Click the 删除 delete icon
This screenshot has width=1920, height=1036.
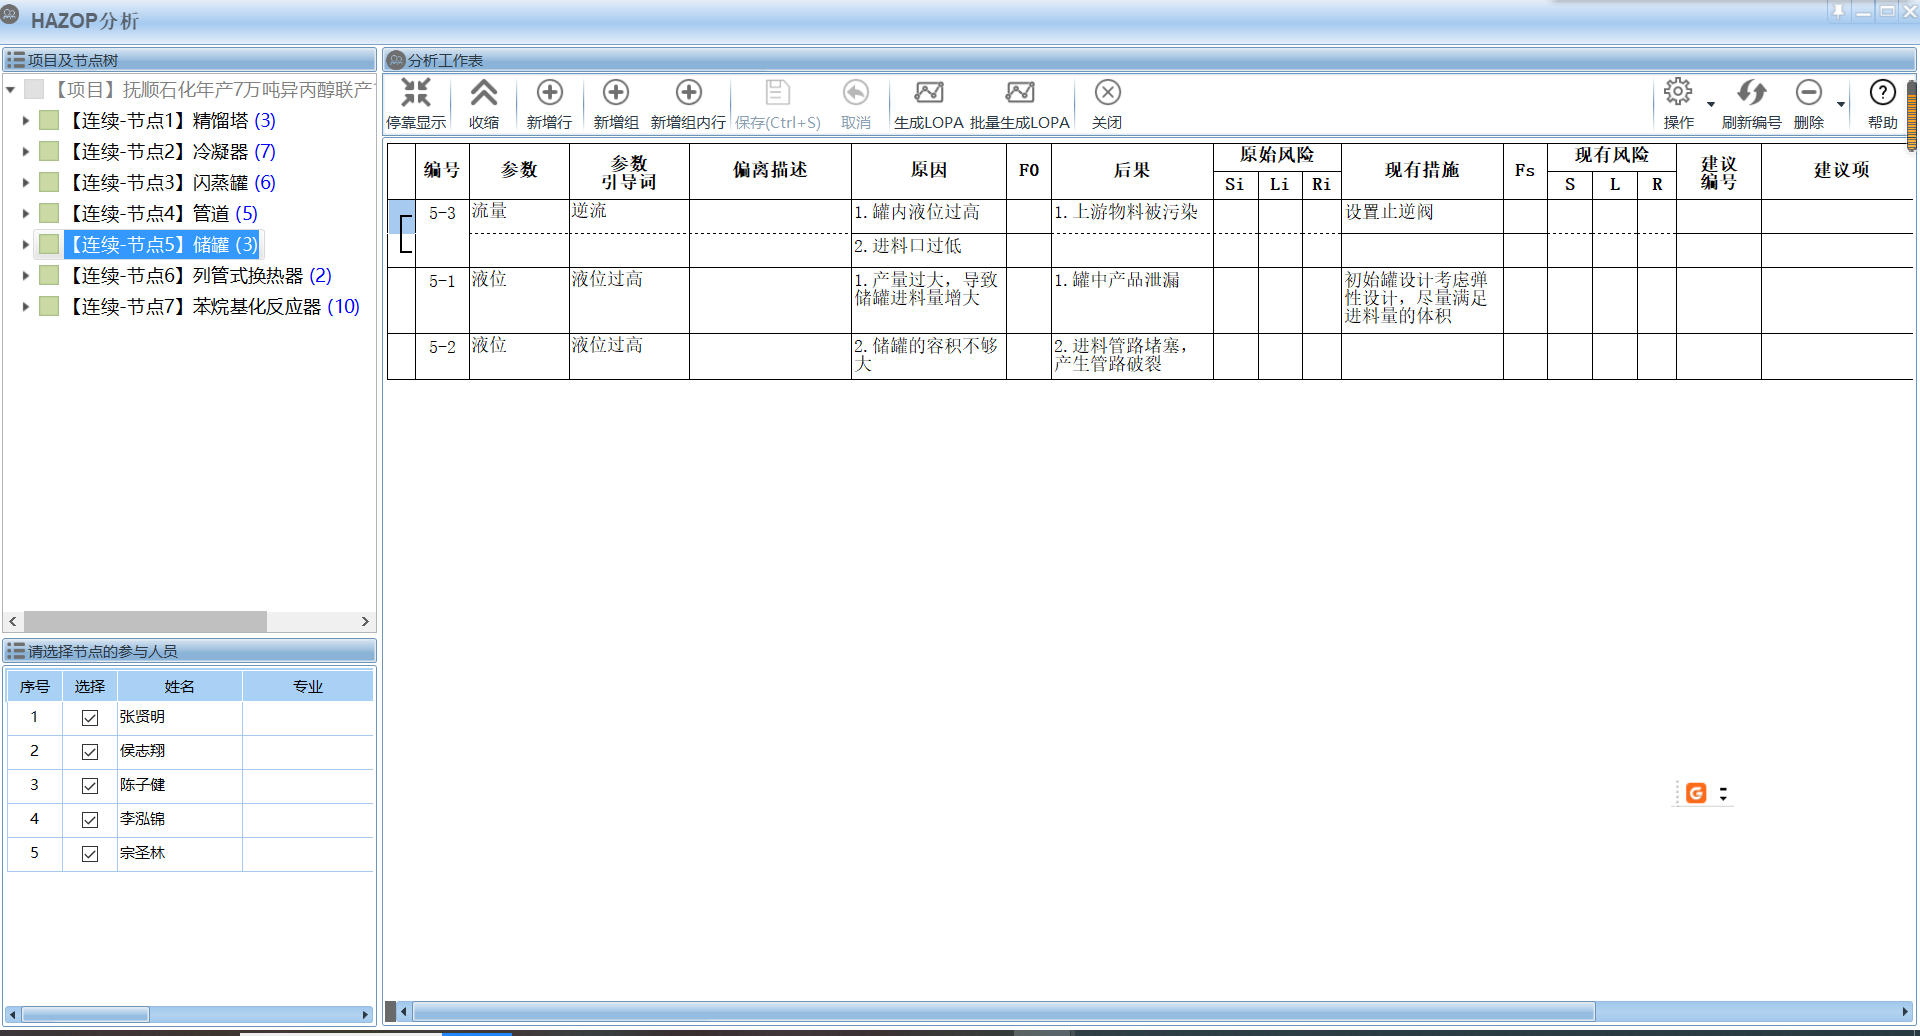(x=1809, y=93)
